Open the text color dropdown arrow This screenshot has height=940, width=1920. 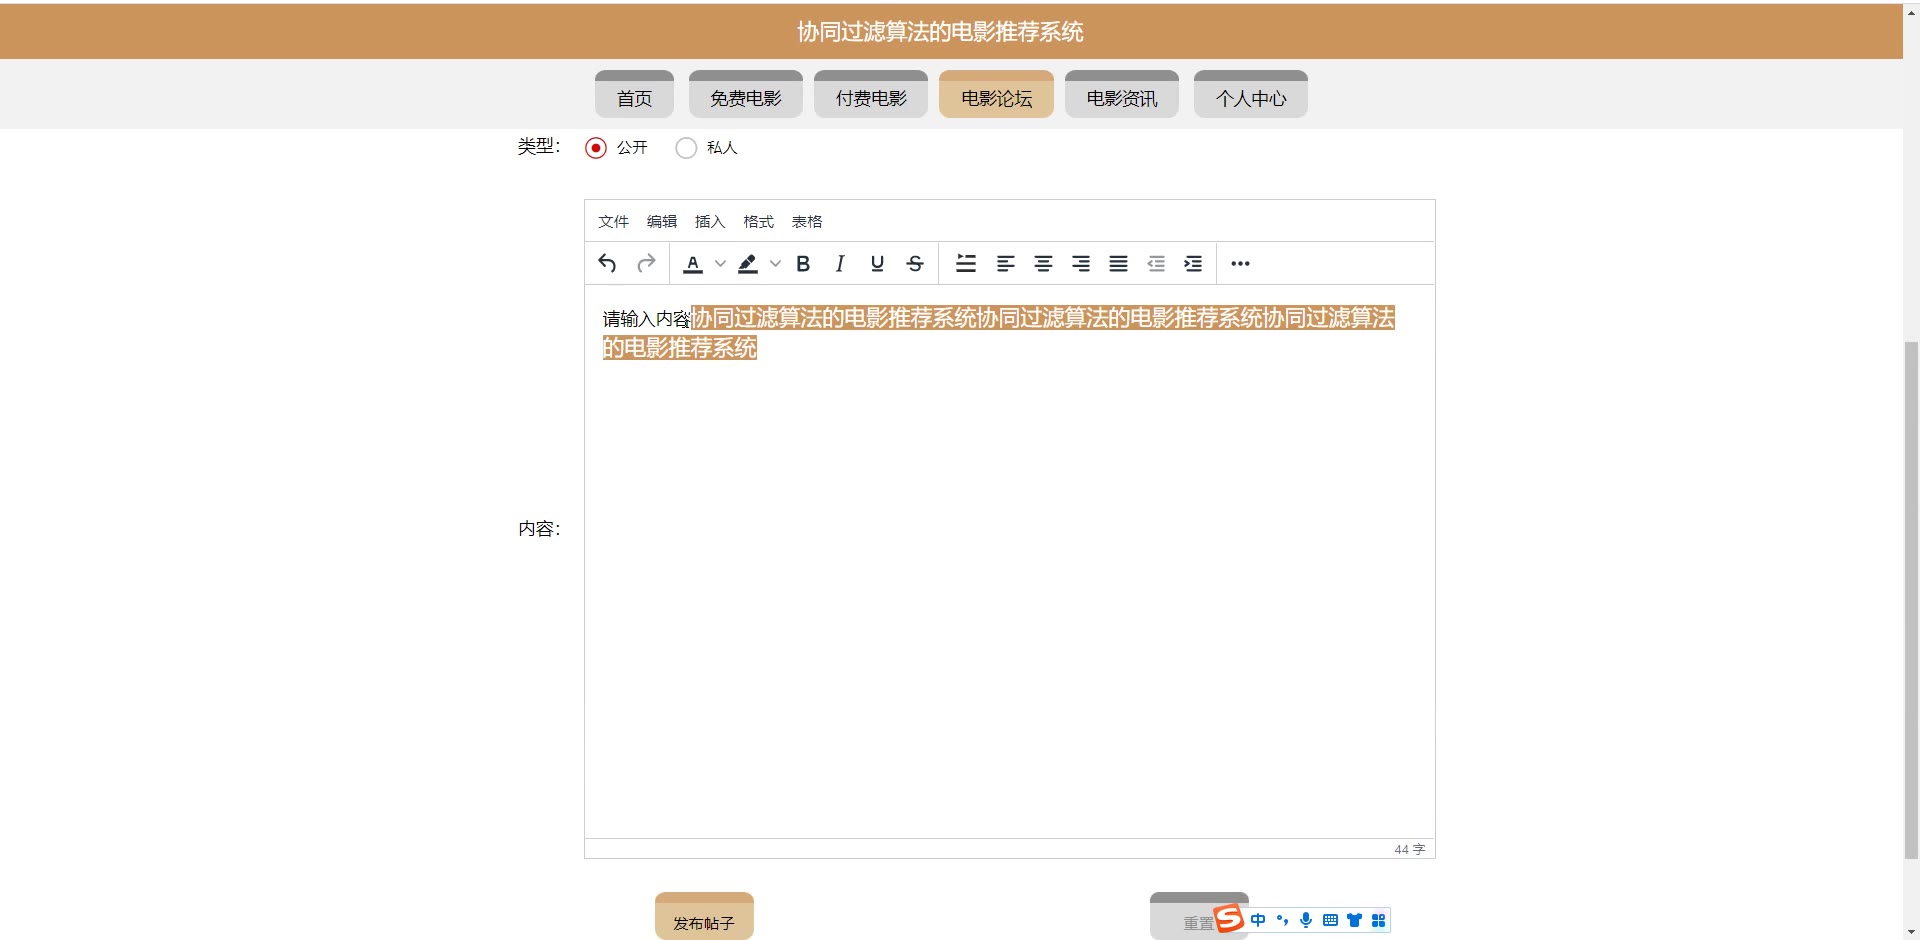[x=720, y=263]
